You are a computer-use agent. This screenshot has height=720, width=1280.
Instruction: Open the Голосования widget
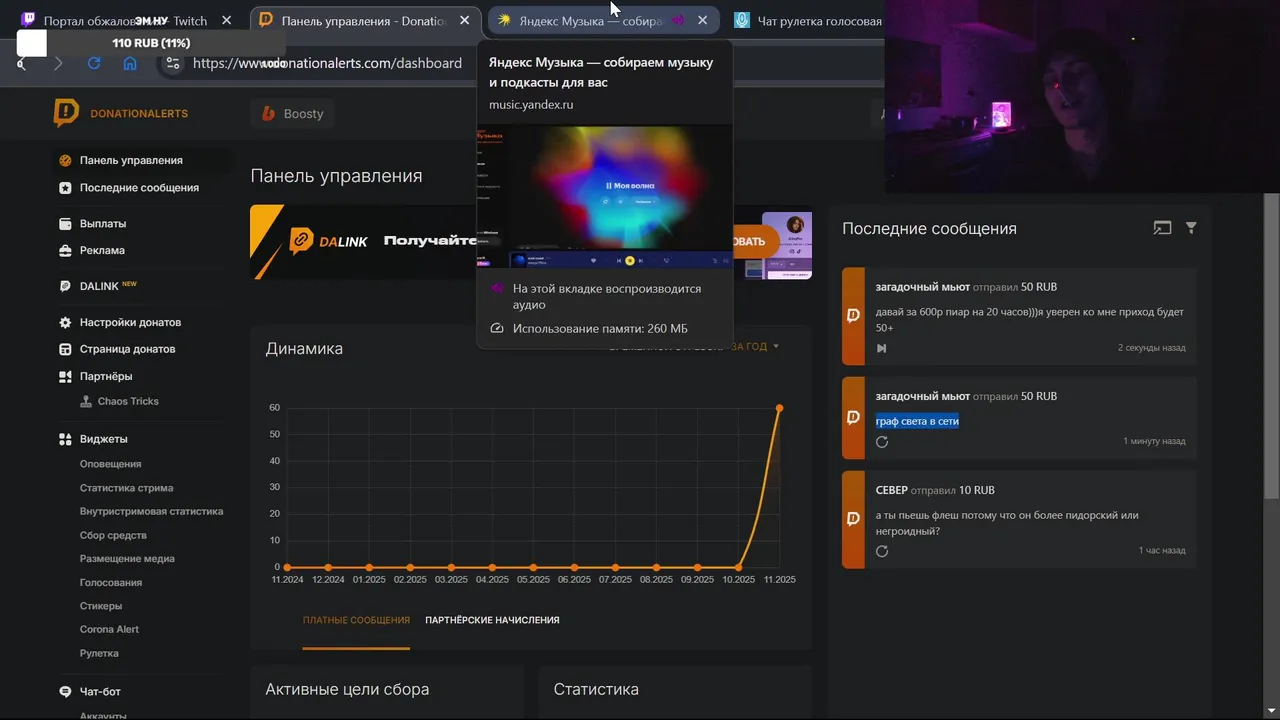[x=111, y=582]
